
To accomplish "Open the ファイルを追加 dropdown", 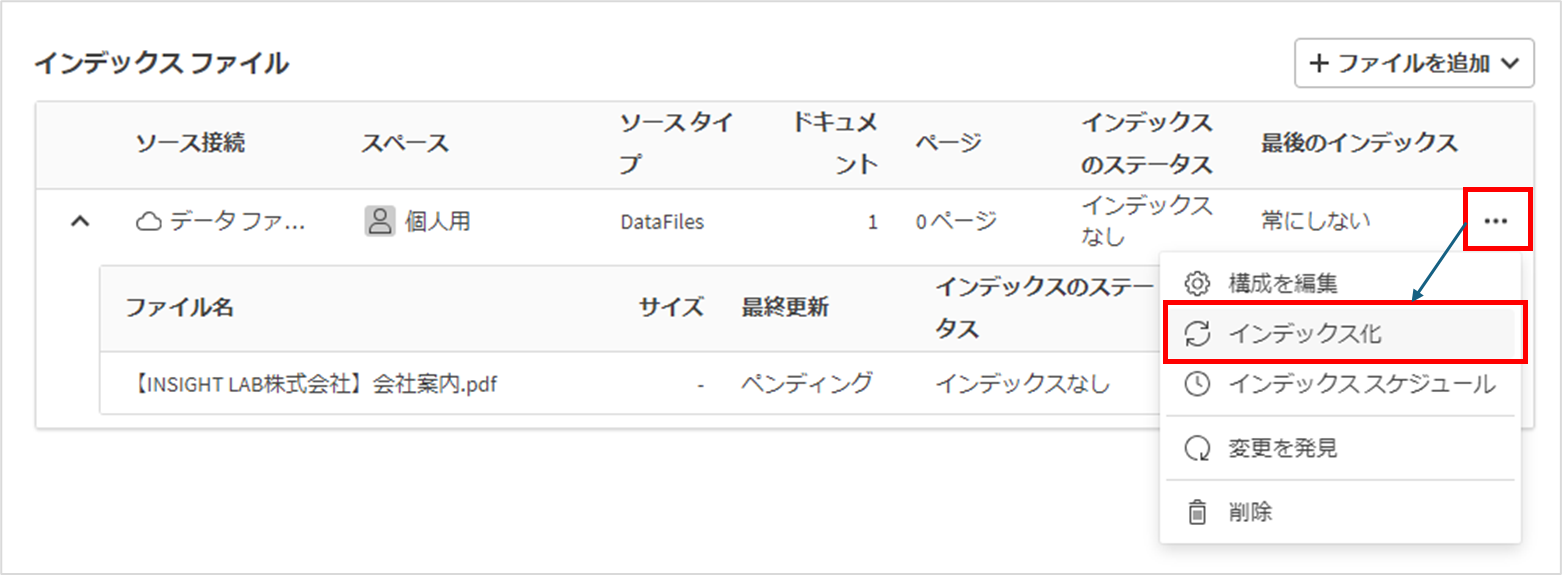I will 1414,64.
